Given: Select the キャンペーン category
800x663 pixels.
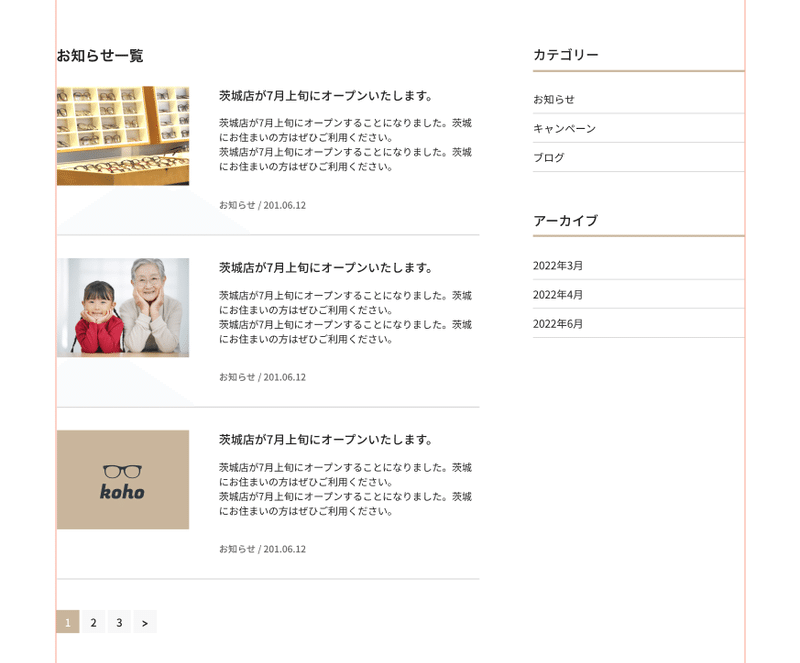Looking at the screenshot, I should click(564, 129).
